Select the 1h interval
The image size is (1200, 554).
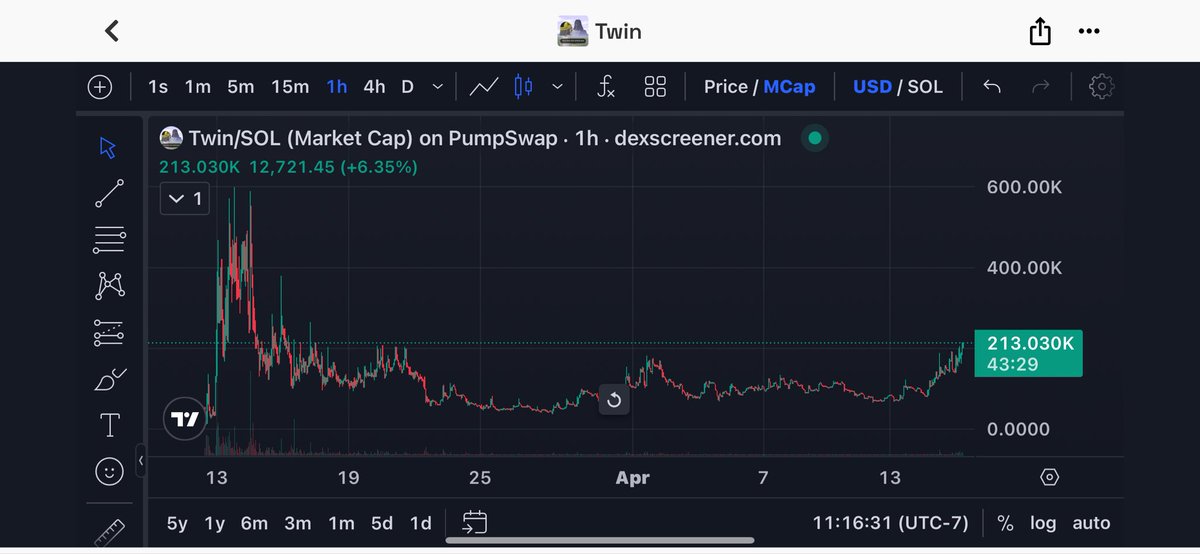(x=337, y=87)
